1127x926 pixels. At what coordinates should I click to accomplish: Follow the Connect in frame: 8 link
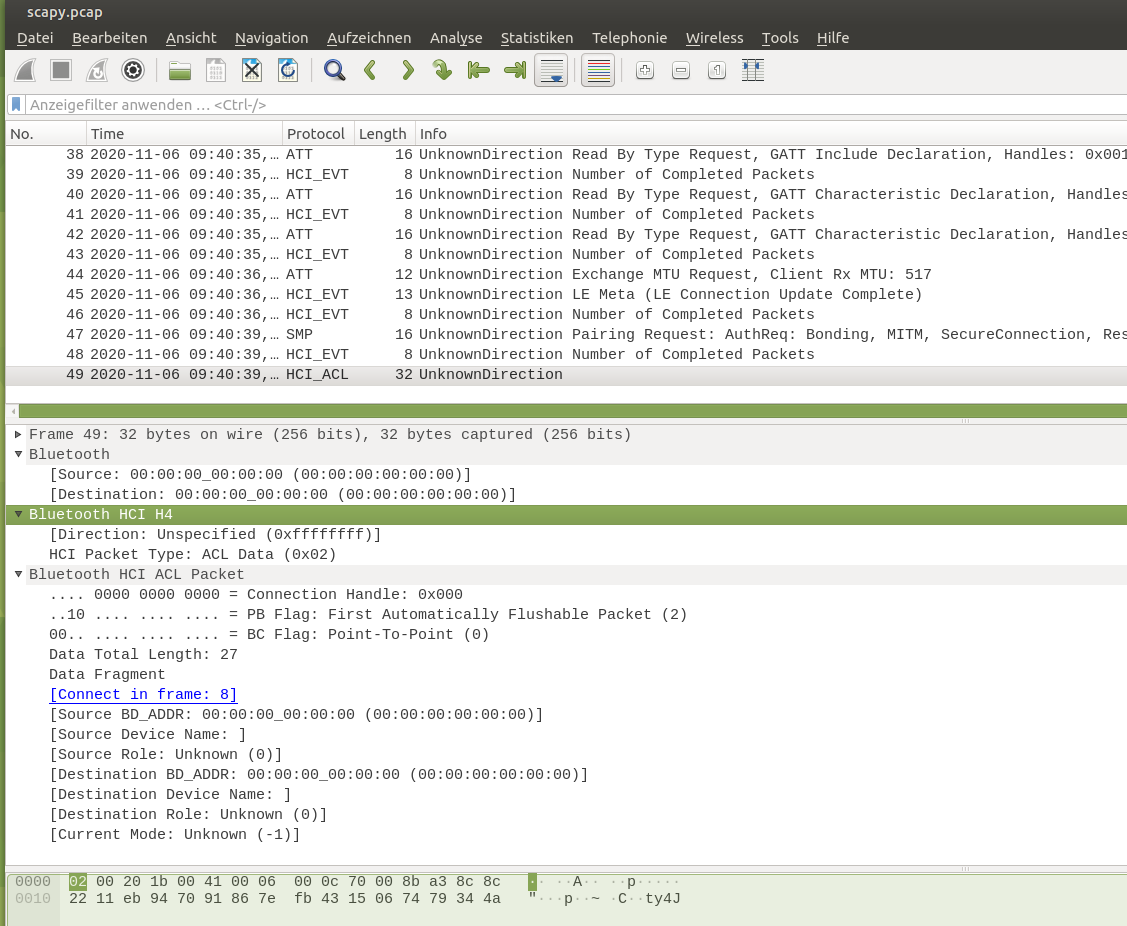(142, 694)
